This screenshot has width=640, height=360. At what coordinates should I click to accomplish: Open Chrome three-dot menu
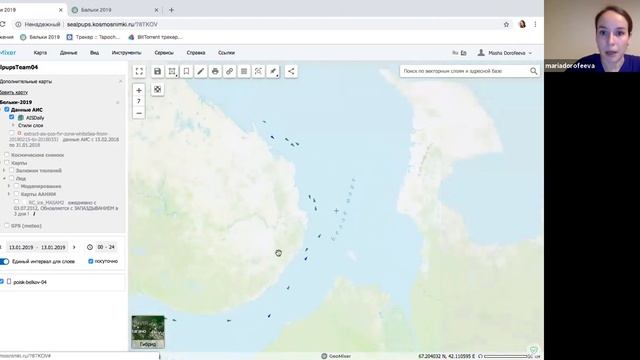[535, 24]
